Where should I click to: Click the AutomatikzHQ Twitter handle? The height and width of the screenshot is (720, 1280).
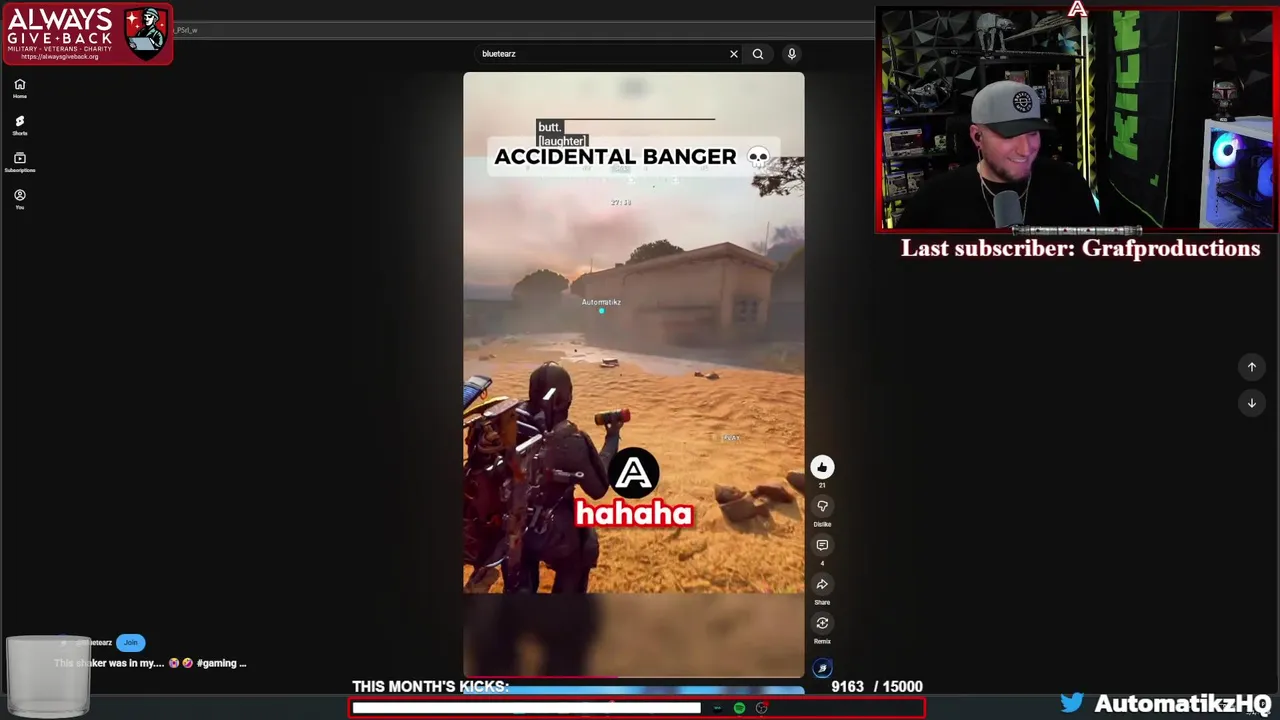tap(1182, 703)
